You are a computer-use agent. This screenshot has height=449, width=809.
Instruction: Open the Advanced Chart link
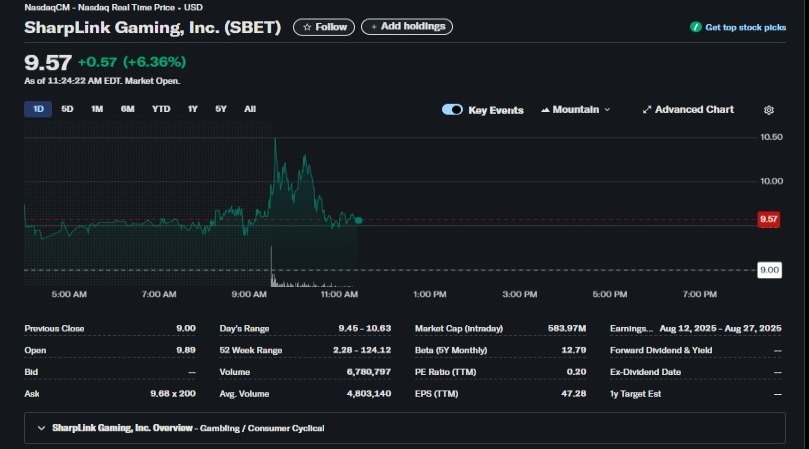click(688, 109)
